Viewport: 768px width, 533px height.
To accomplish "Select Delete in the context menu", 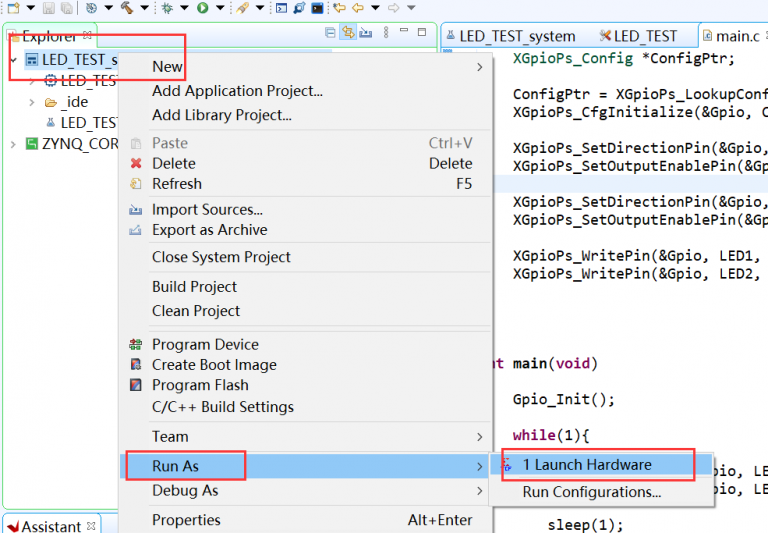I will point(173,163).
